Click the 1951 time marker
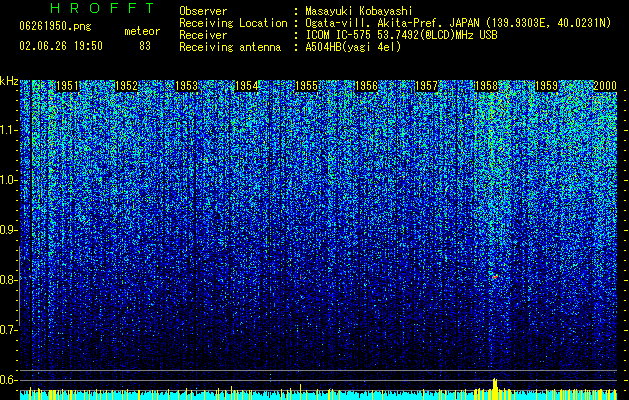The height and width of the screenshot is (400, 629). pos(67,86)
